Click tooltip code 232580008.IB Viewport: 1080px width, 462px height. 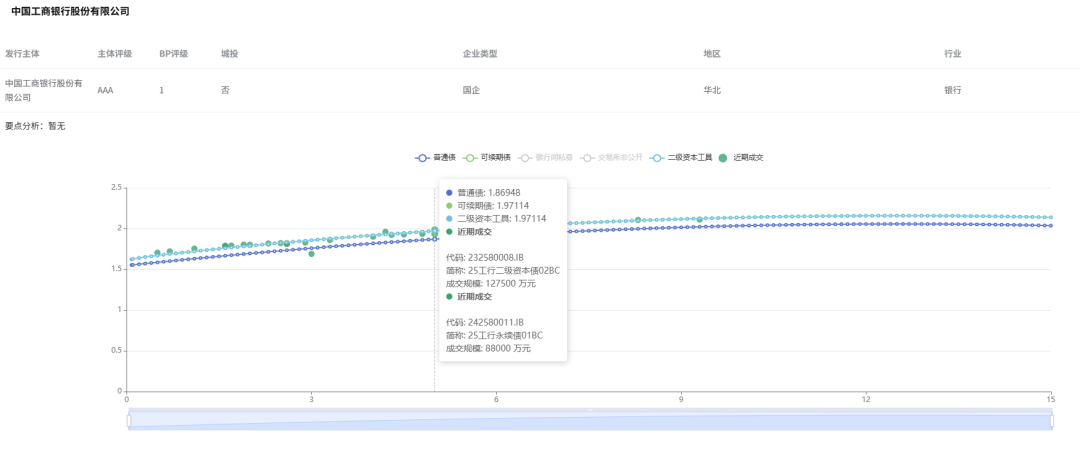pos(485,258)
